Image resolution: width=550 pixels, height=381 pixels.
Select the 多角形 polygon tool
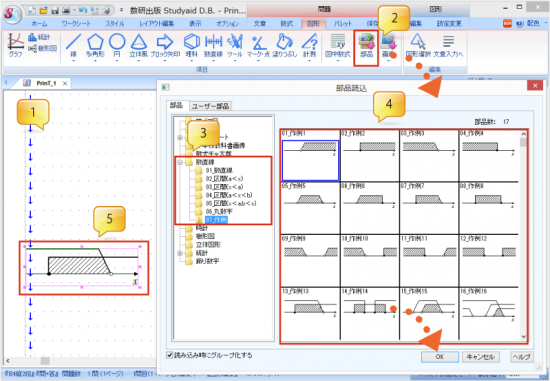(95, 46)
